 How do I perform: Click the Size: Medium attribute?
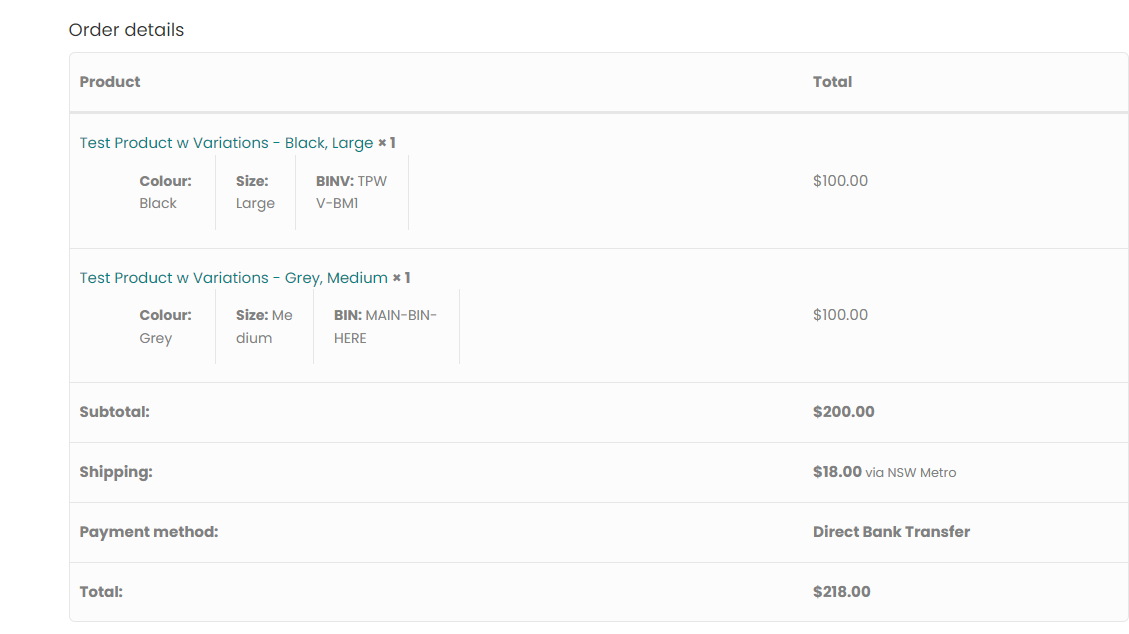click(264, 326)
